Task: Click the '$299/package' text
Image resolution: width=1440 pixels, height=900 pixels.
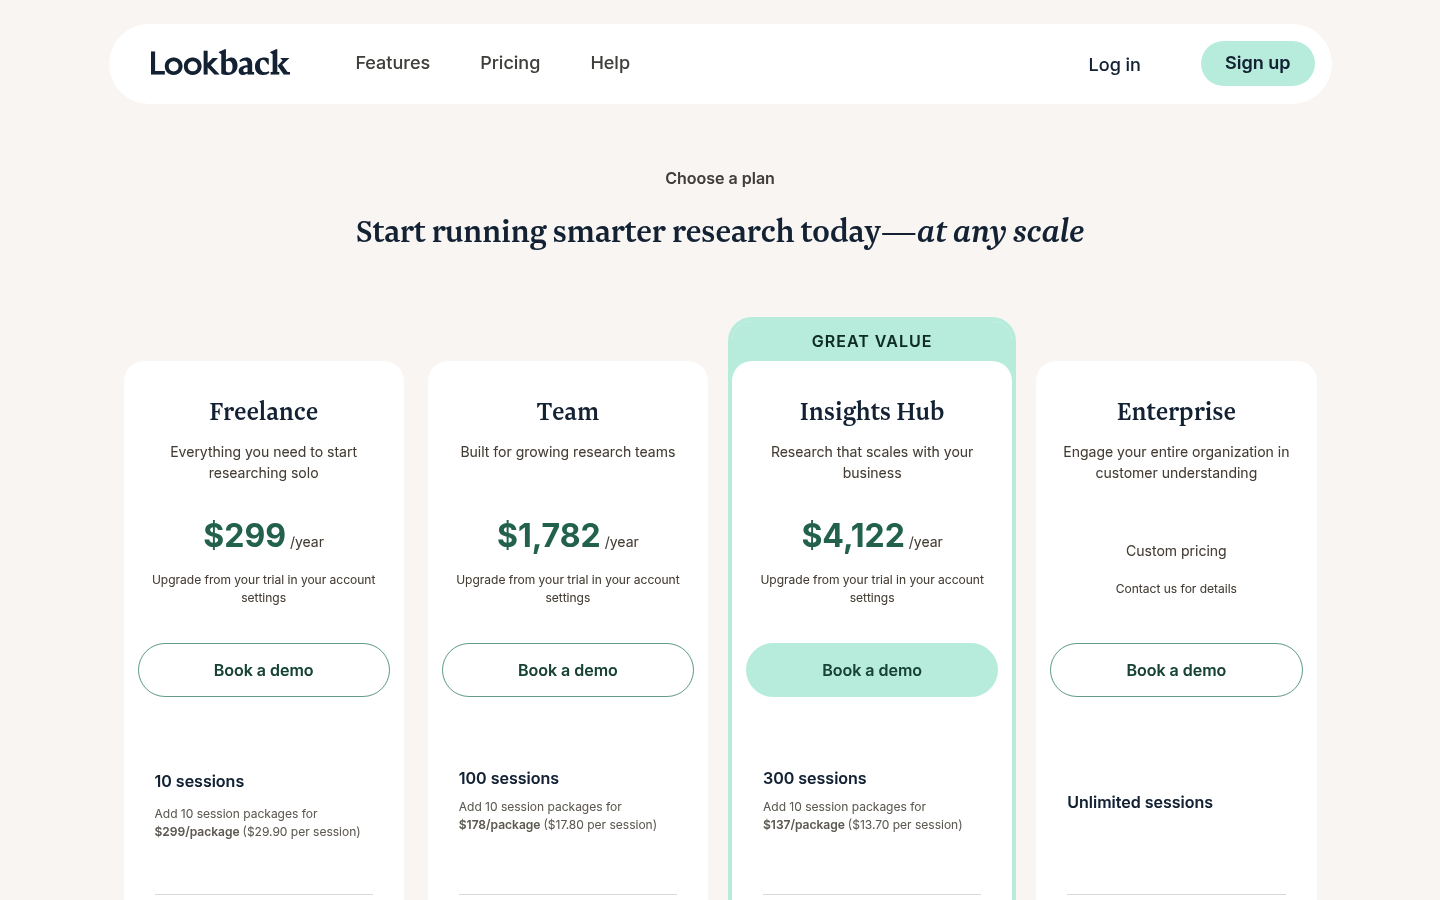Action: pos(197,832)
